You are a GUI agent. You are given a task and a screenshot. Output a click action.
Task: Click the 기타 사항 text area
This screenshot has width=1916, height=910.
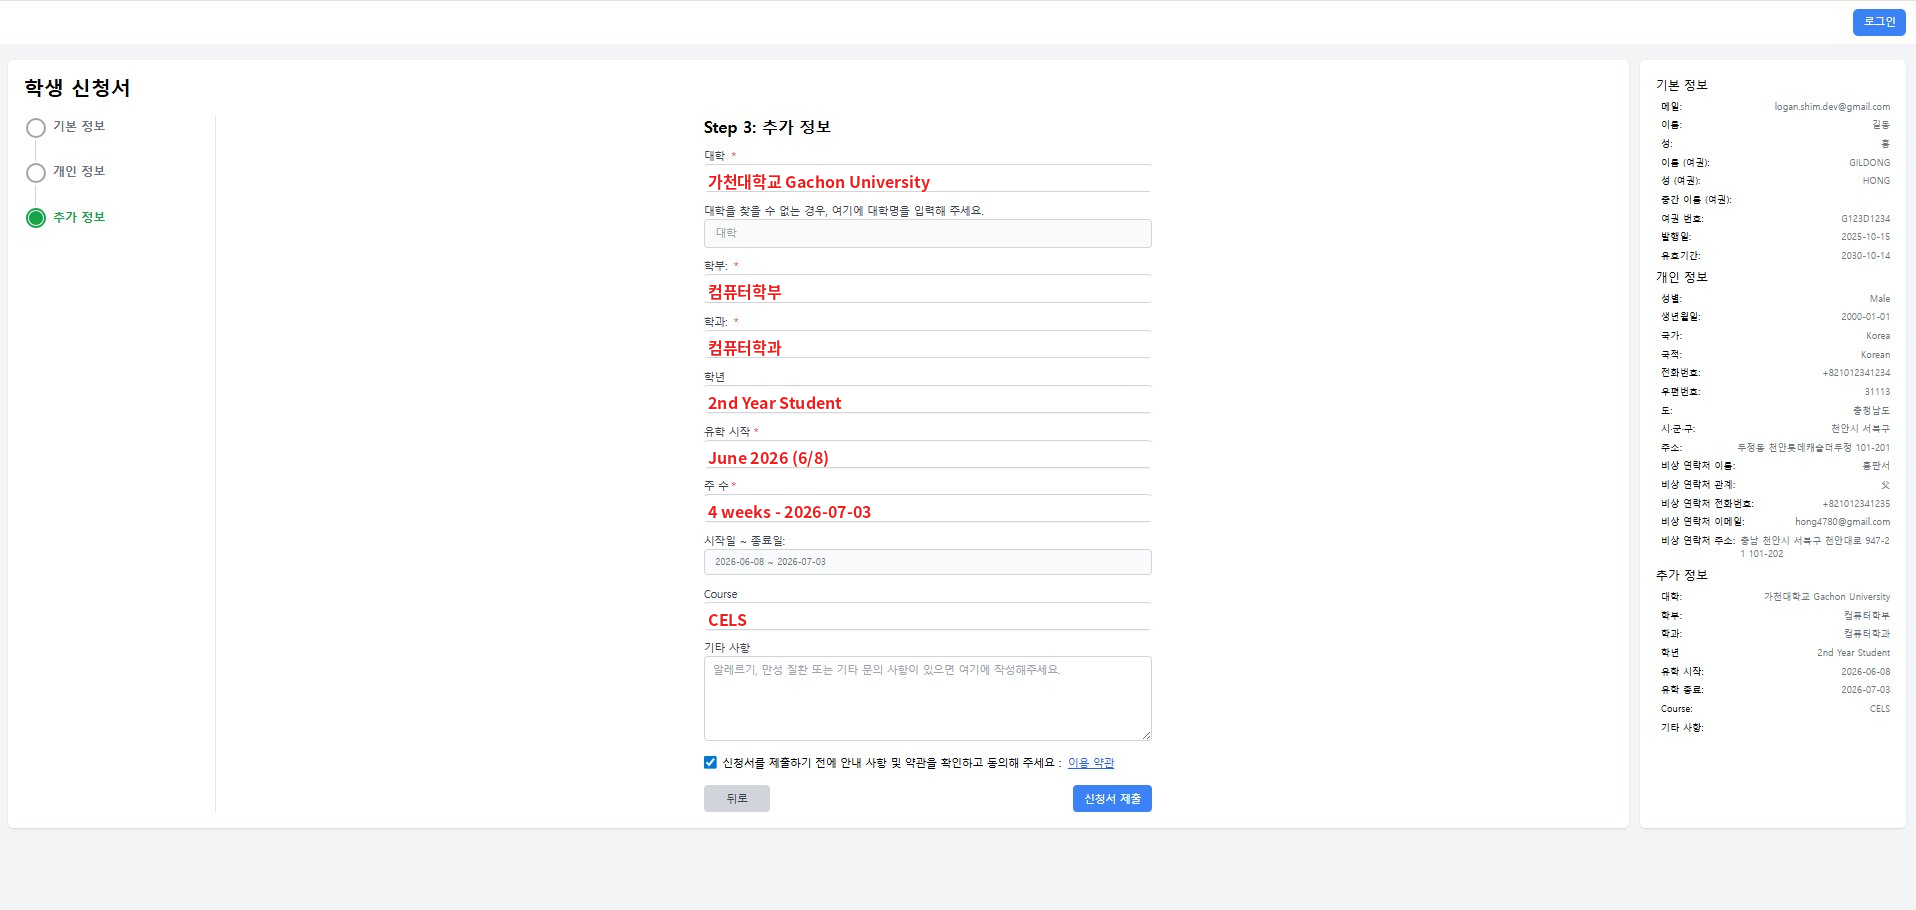click(x=927, y=698)
